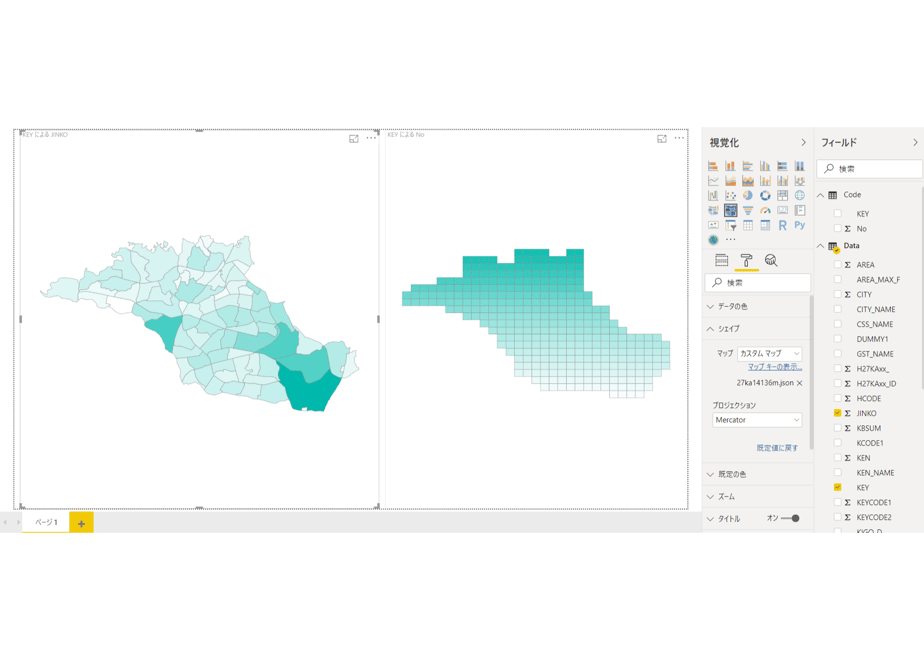
Task: Select the area chart visual
Action: point(730,180)
